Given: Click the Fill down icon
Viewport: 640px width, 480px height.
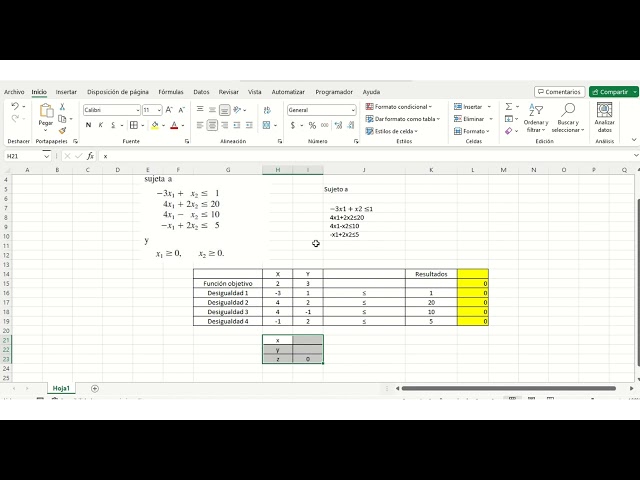Looking at the screenshot, I should click(x=509, y=119).
